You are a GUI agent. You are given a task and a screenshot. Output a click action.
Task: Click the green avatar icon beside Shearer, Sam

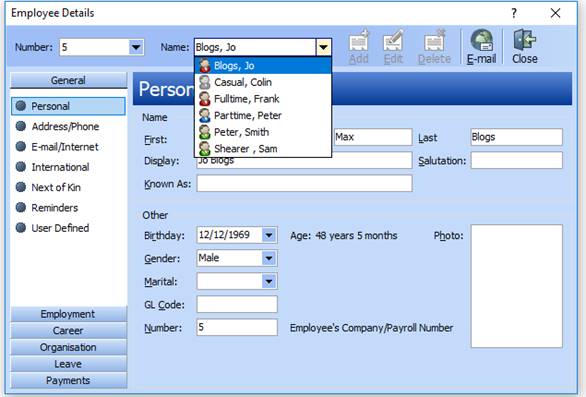204,148
